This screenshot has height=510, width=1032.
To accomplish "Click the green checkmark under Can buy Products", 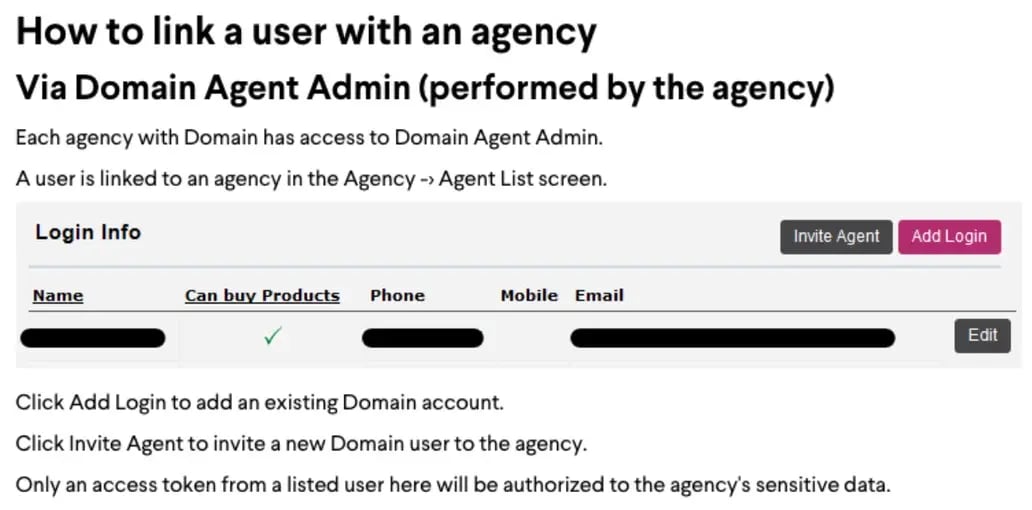I will 271,338.
